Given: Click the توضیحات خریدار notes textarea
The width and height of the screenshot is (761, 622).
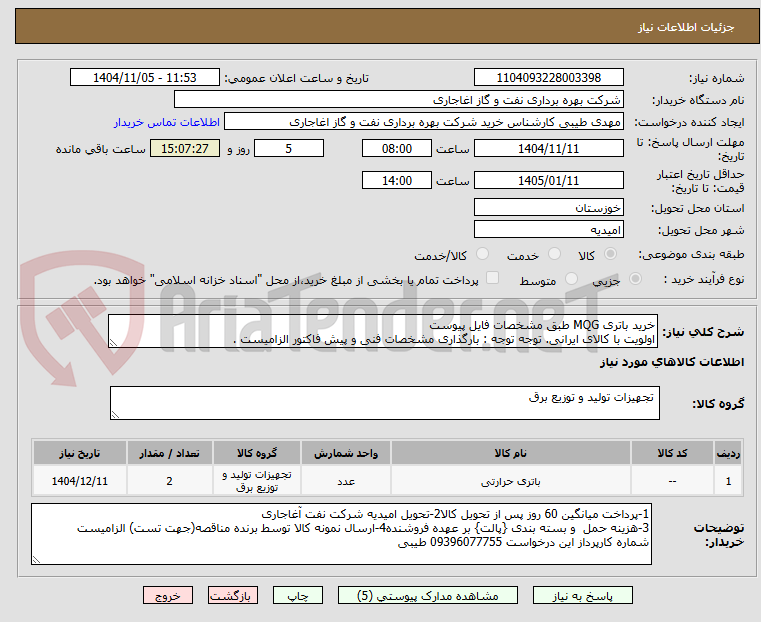Looking at the screenshot, I should [342, 534].
